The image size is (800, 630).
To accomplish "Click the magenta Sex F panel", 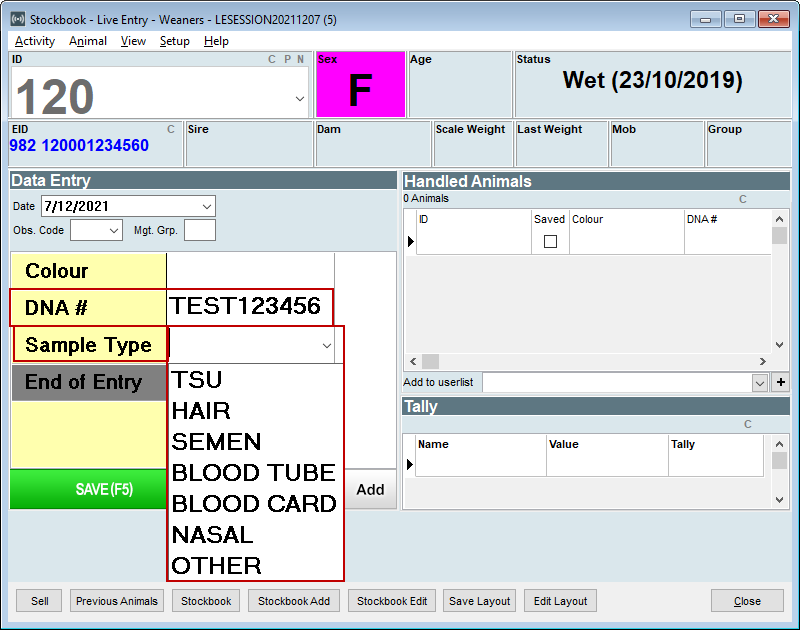I will (361, 84).
